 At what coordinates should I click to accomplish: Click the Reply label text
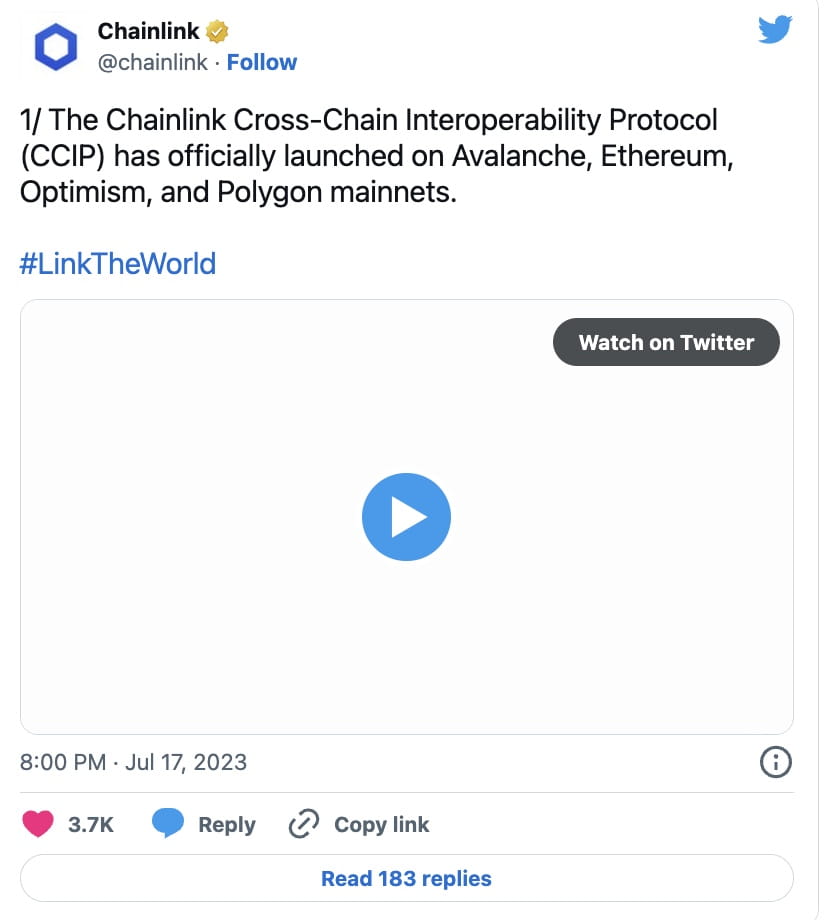(x=225, y=824)
